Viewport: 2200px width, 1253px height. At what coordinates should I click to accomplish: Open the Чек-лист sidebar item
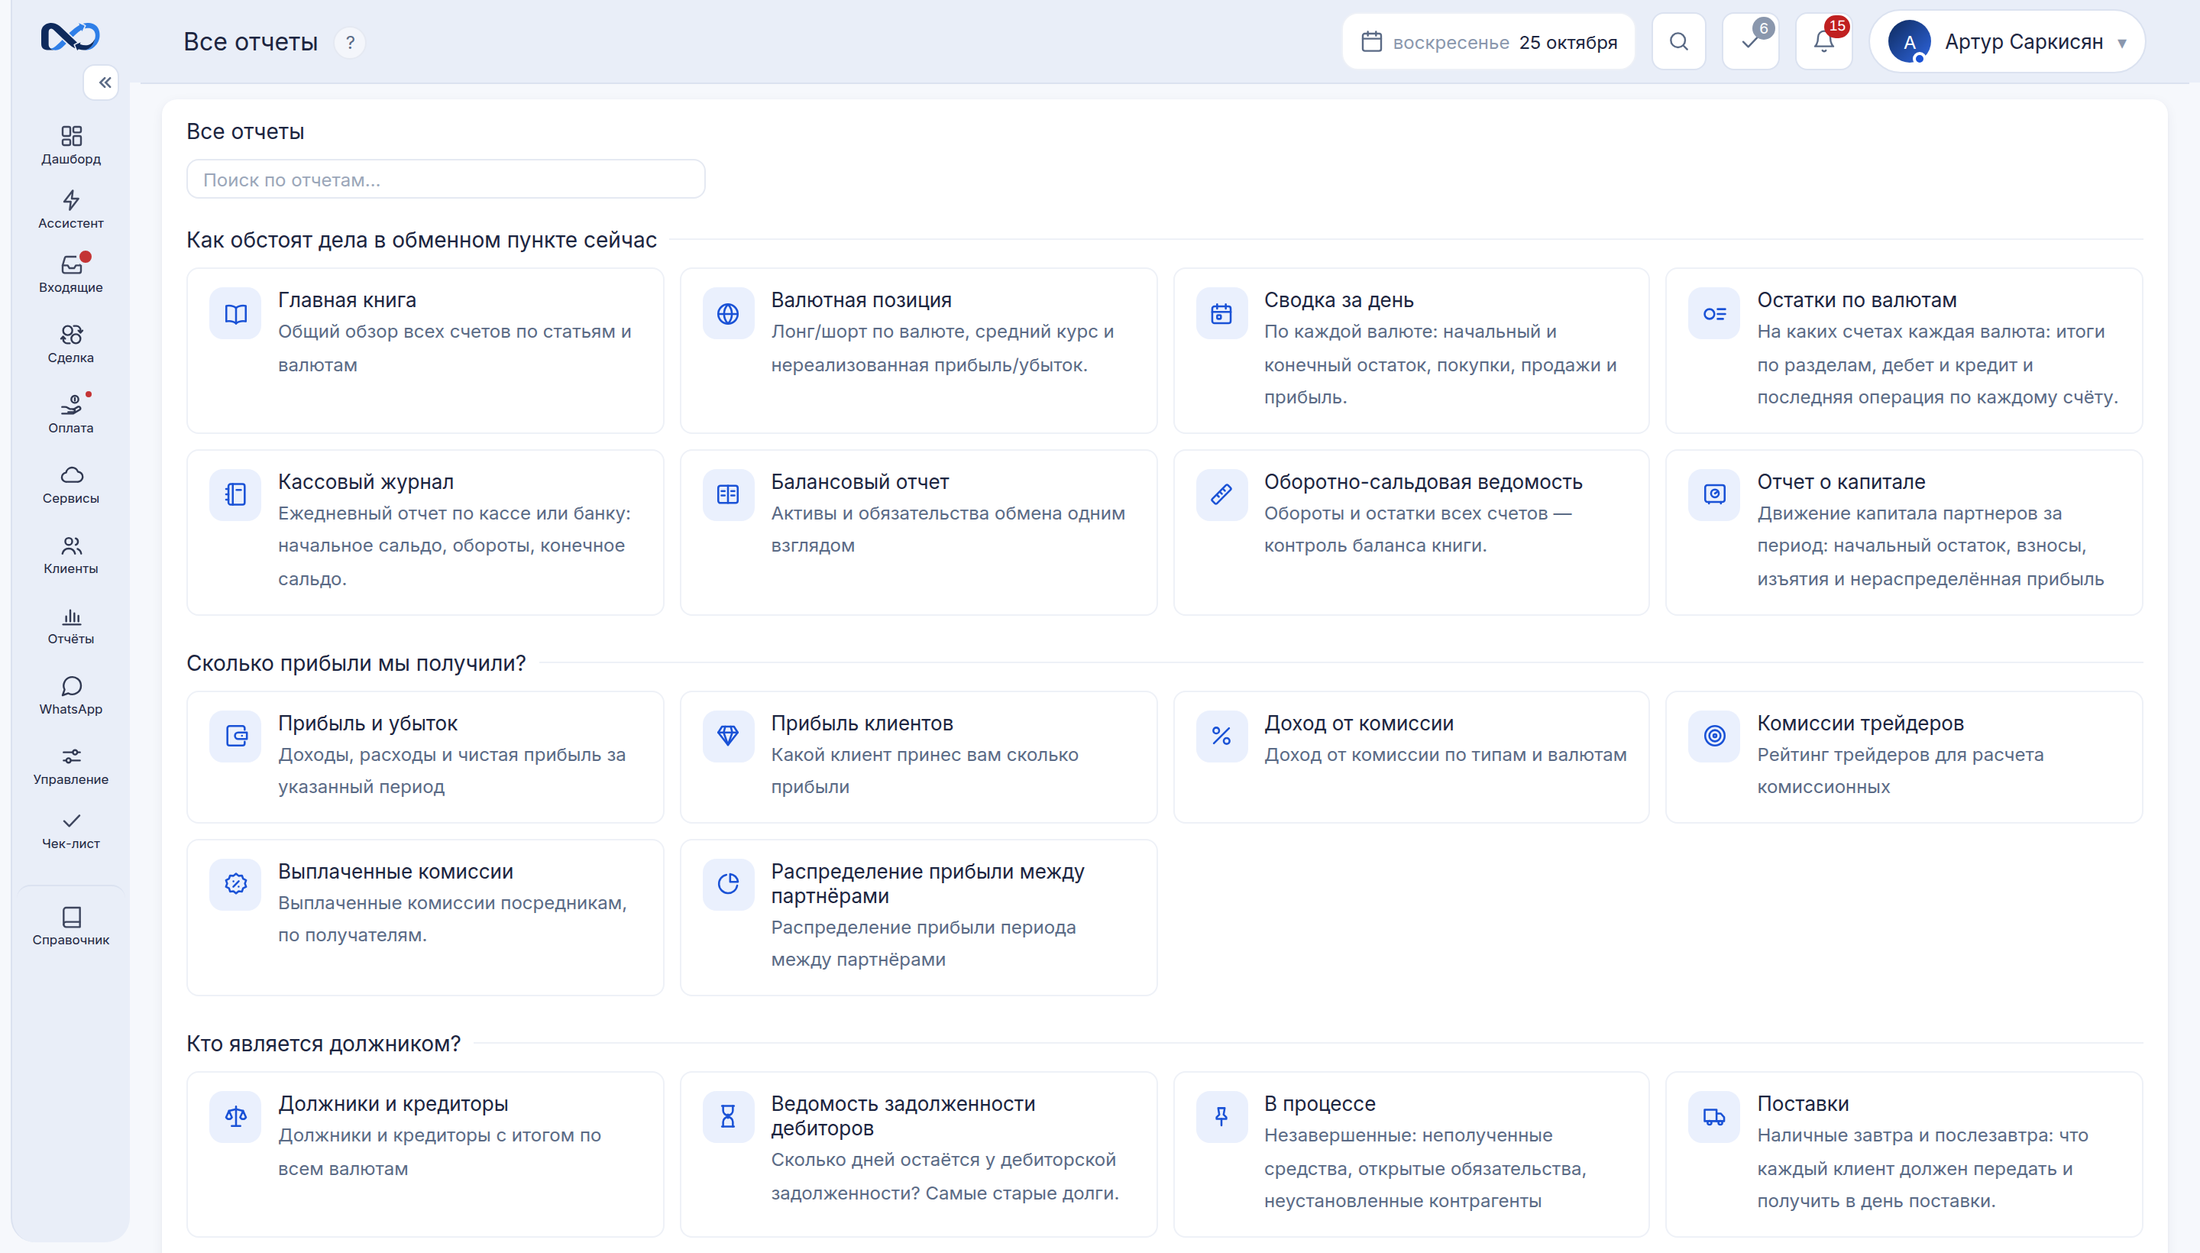pos(71,830)
